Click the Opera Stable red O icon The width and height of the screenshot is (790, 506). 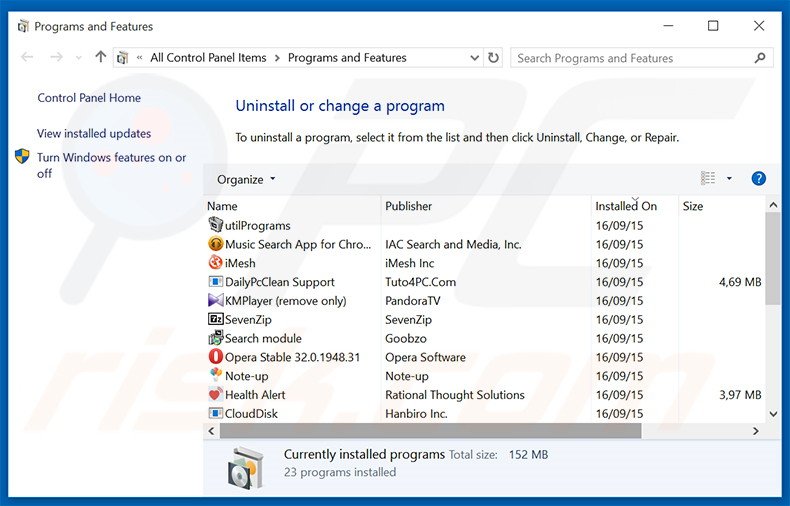point(216,357)
